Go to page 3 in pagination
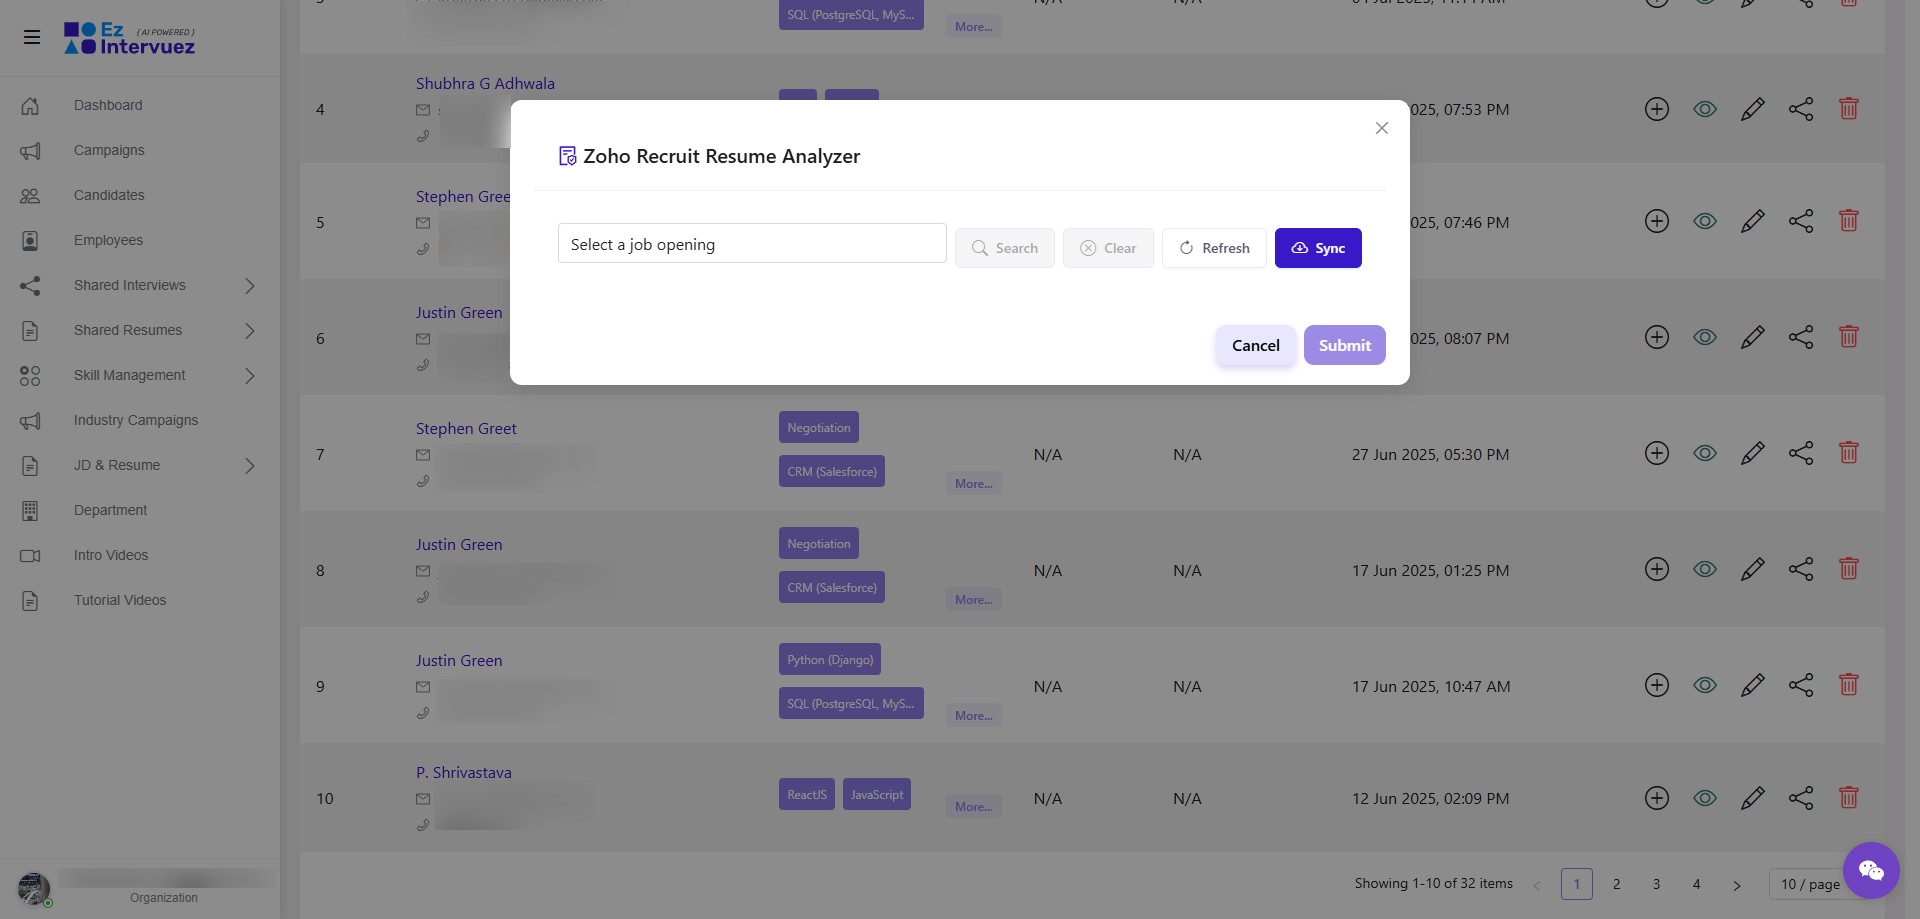The height and width of the screenshot is (919, 1920). tap(1656, 884)
